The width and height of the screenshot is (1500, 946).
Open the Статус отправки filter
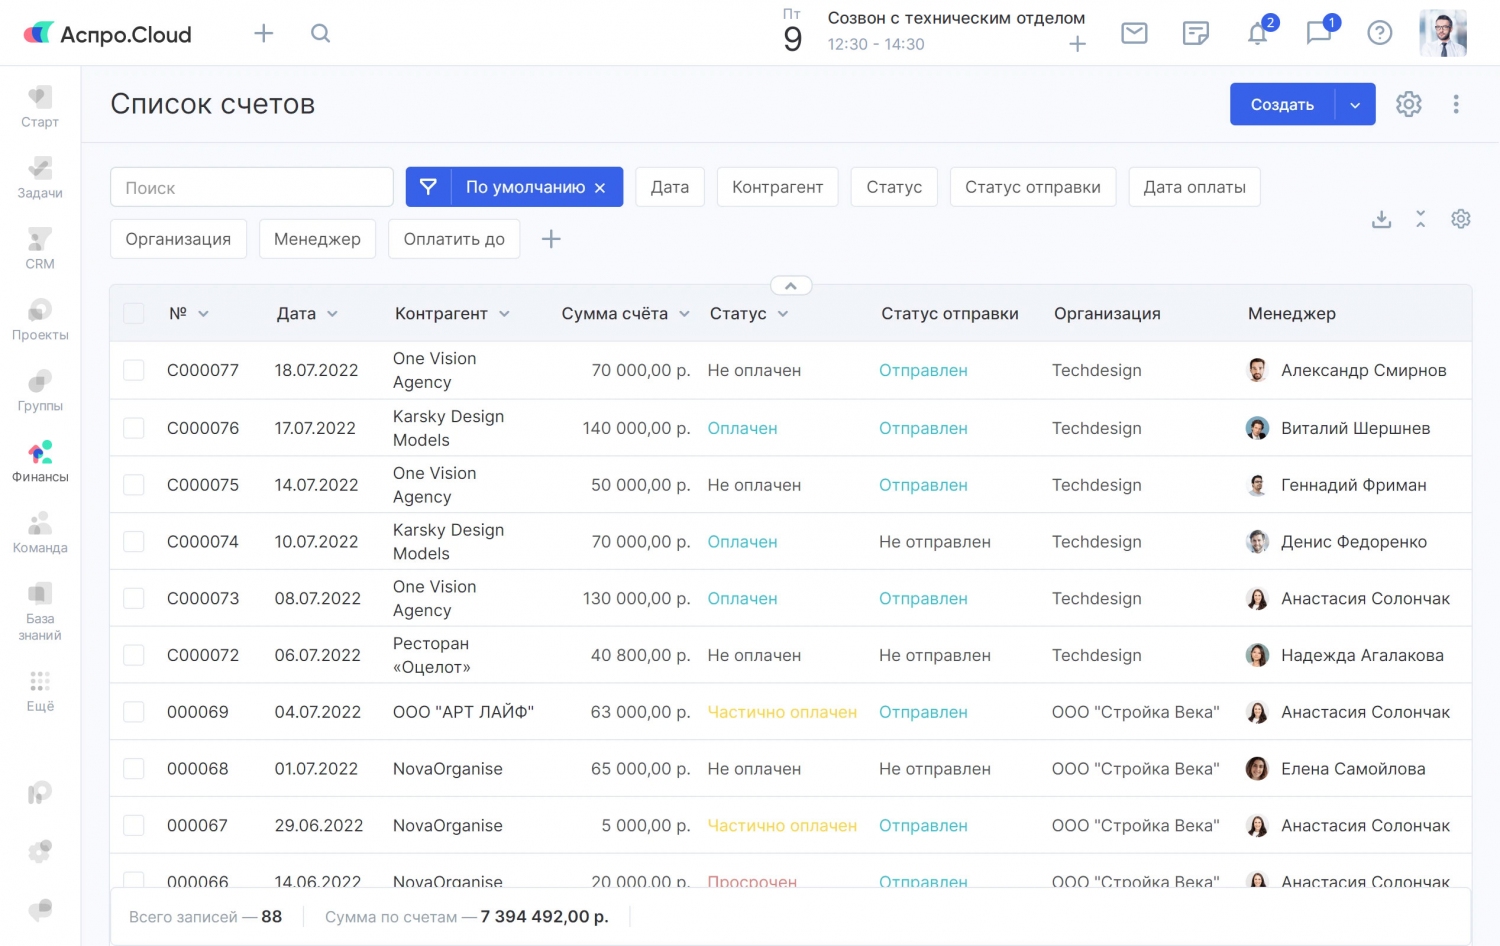click(1032, 187)
